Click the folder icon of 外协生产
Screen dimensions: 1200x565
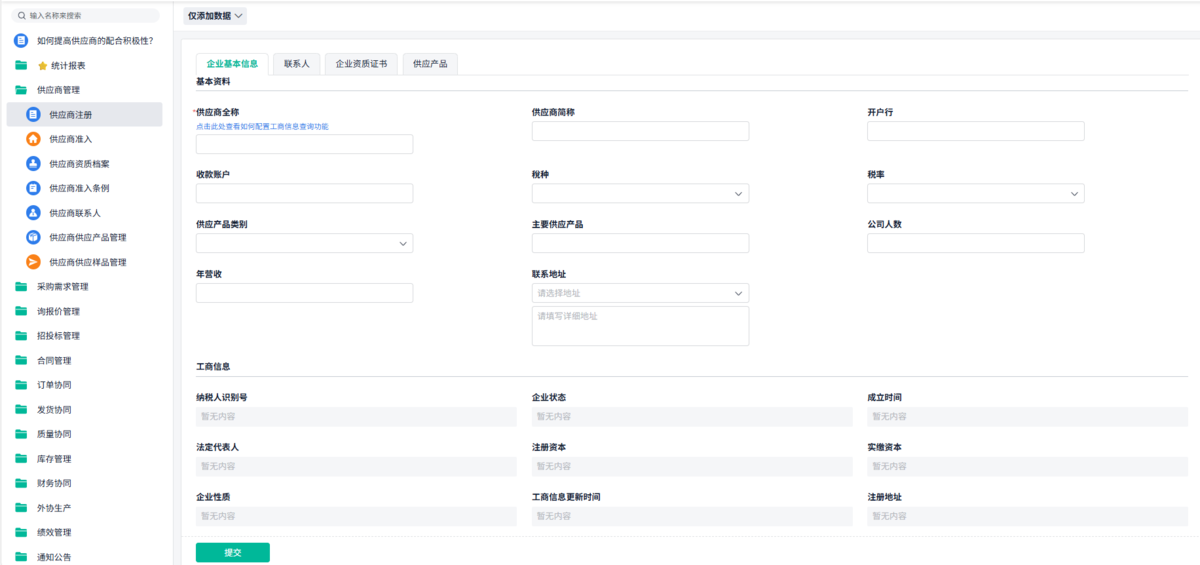(x=21, y=508)
